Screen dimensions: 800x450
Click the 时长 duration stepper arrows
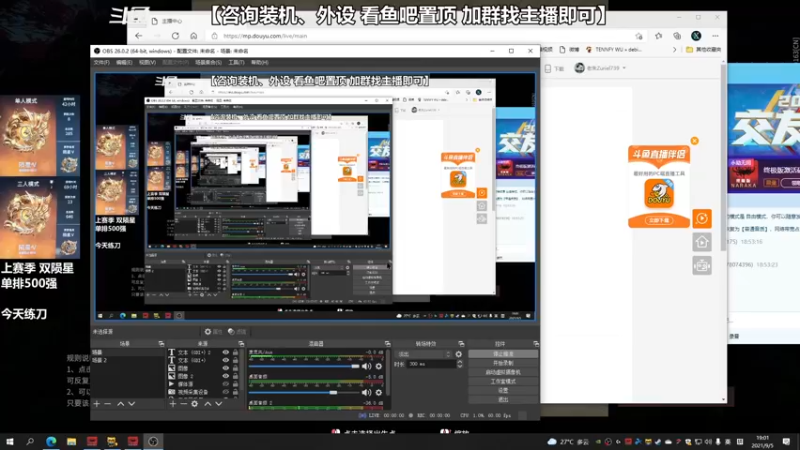click(460, 364)
